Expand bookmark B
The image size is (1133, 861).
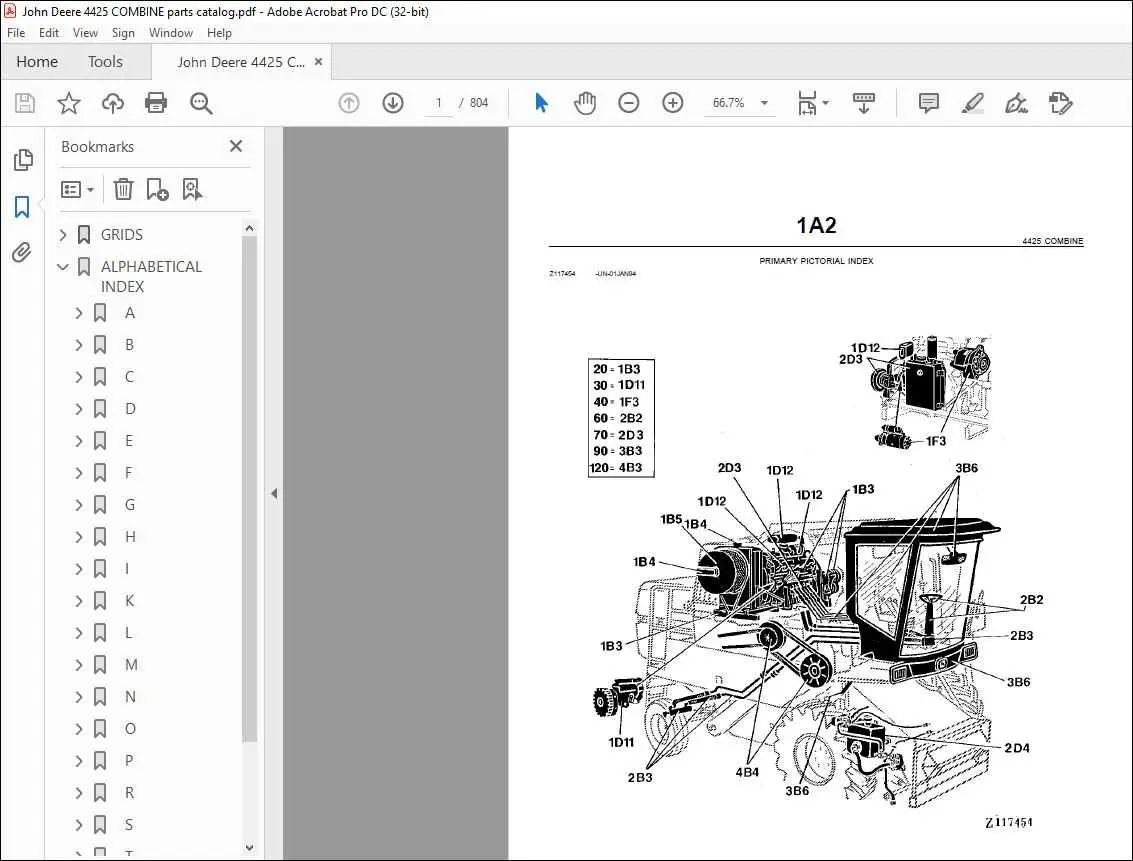[x=79, y=345]
